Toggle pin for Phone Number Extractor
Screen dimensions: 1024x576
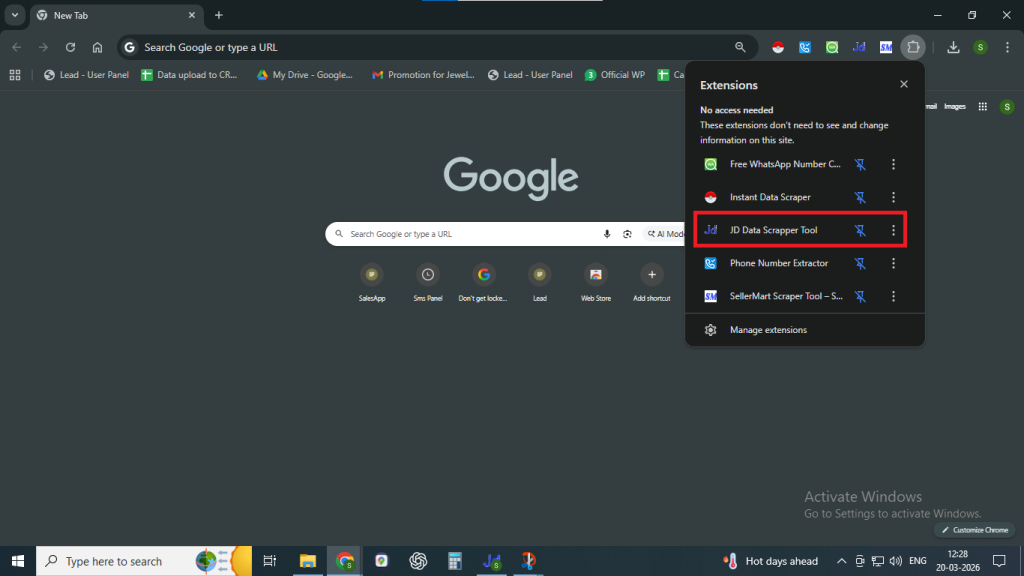(859, 263)
